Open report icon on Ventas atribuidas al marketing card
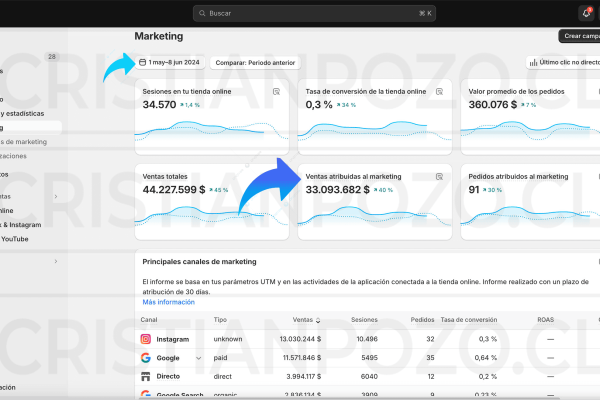Screen dimensions: 600x400 point(440,175)
